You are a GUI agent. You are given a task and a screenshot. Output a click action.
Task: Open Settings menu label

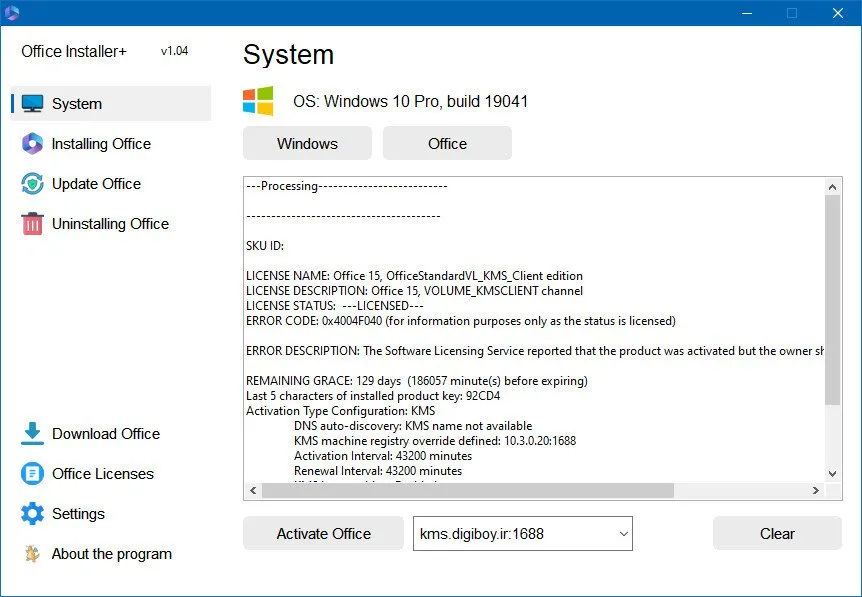[78, 514]
